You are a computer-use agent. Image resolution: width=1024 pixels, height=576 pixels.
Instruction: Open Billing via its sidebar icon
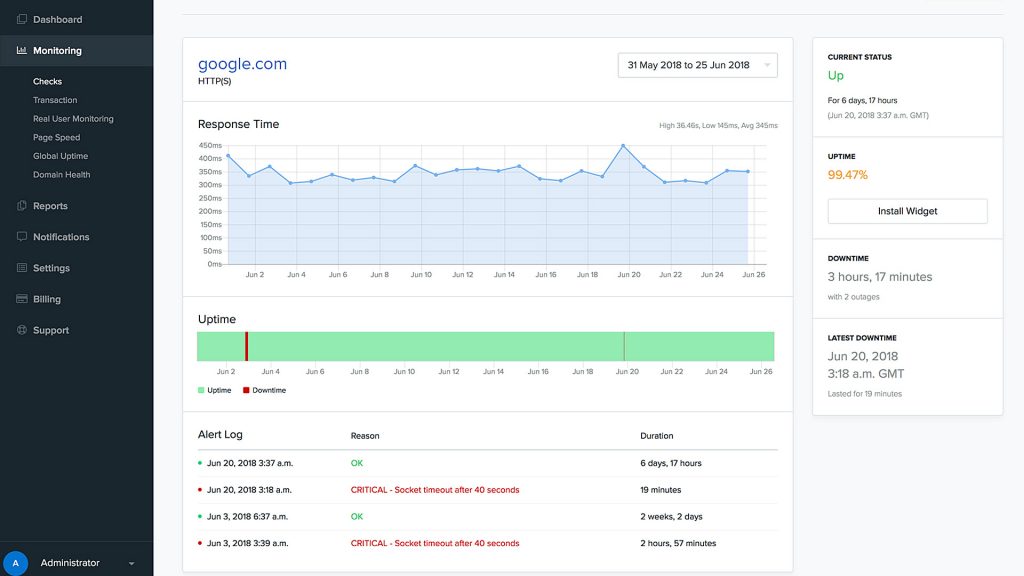point(20,298)
